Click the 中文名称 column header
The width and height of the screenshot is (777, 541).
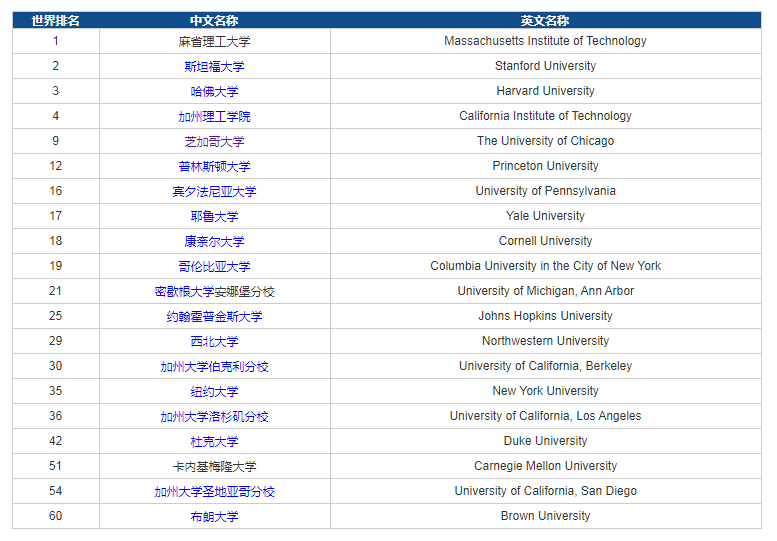[x=214, y=21]
